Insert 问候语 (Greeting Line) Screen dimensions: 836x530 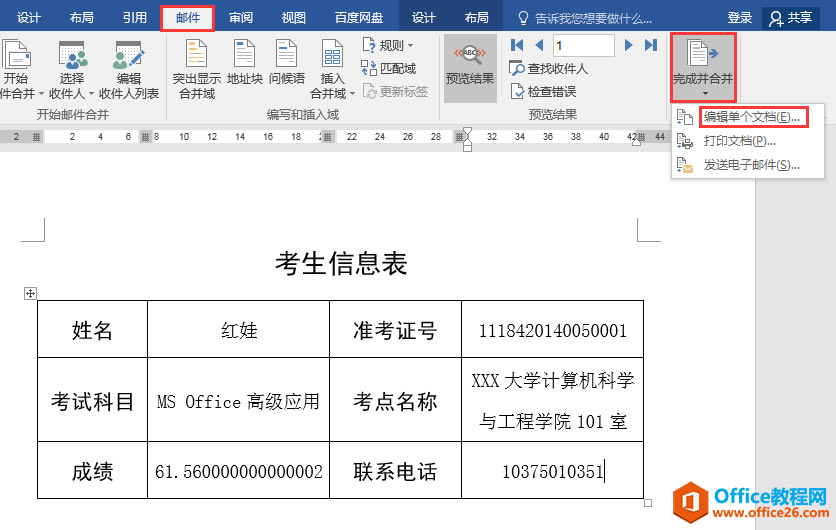pyautogui.click(x=287, y=63)
